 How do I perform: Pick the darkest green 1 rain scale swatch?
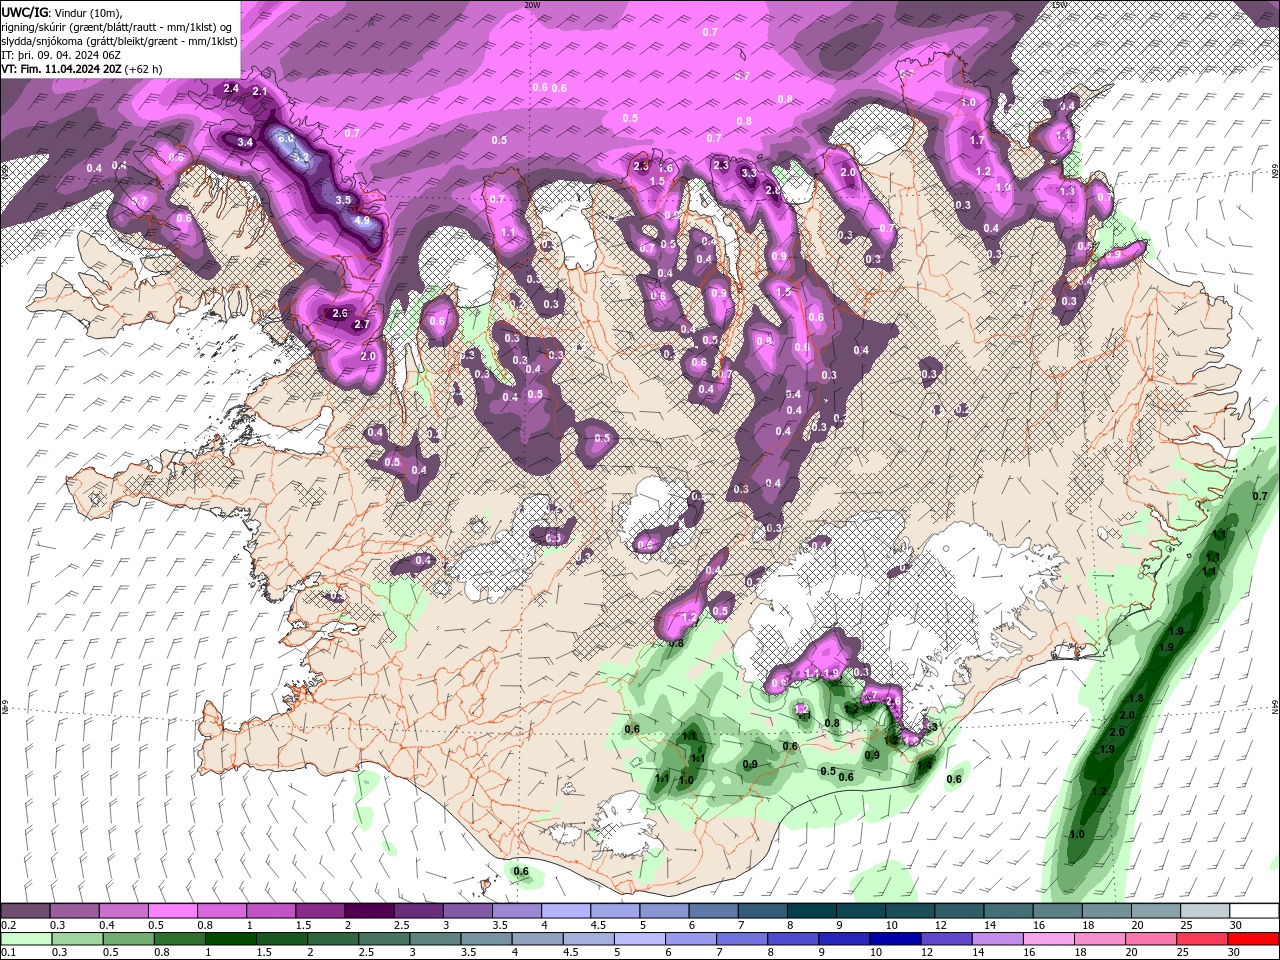231,939
